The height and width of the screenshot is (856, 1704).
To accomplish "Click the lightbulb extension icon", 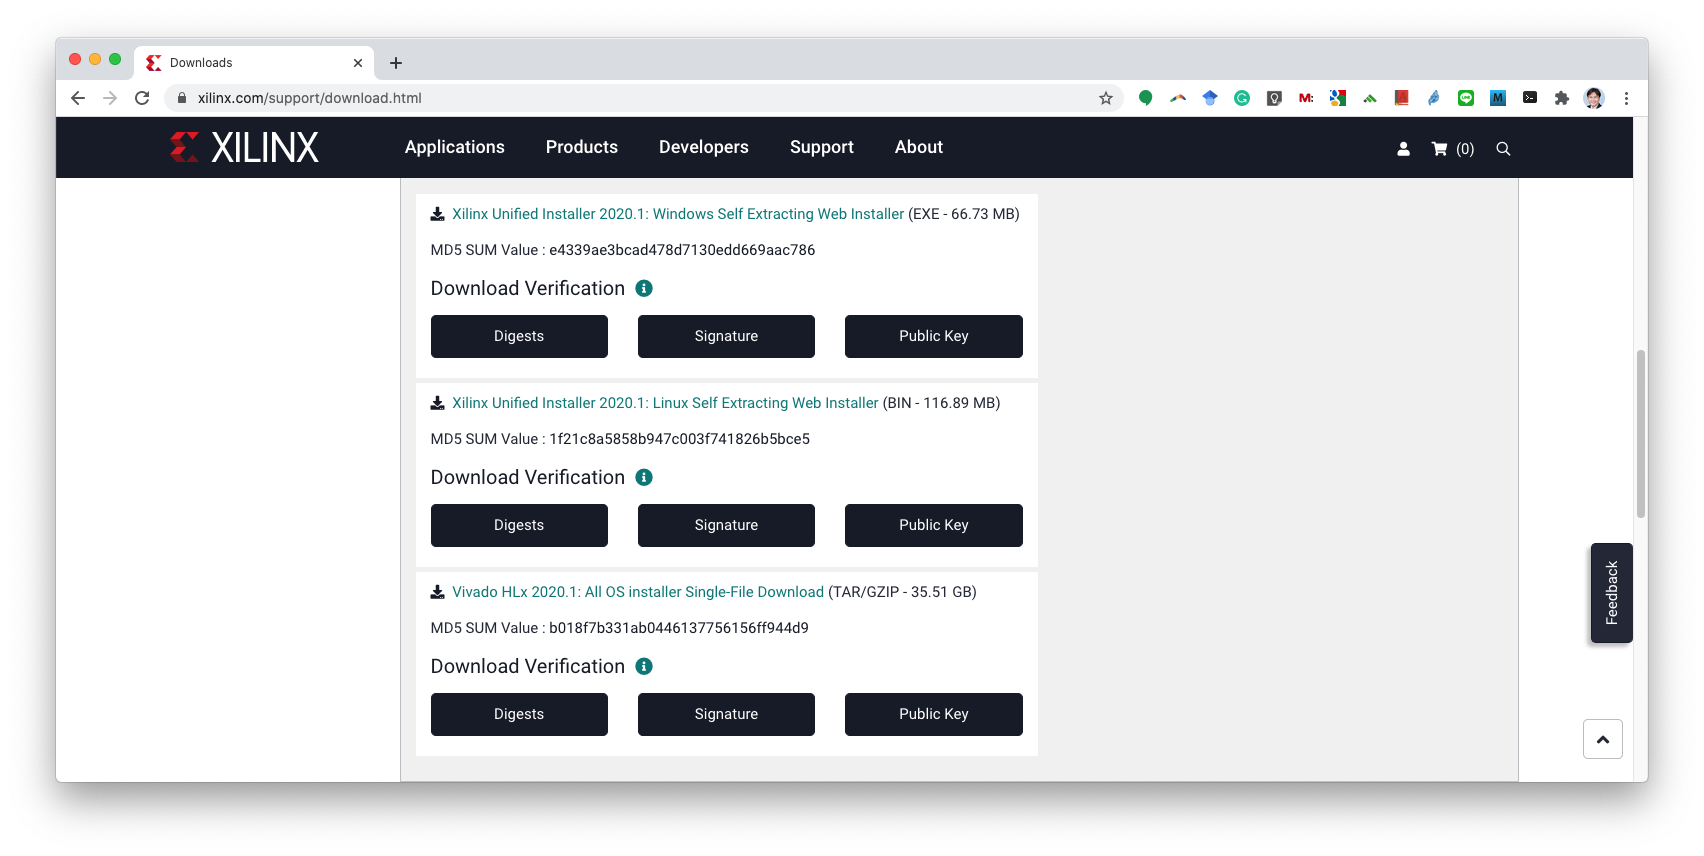I will pos(1274,98).
